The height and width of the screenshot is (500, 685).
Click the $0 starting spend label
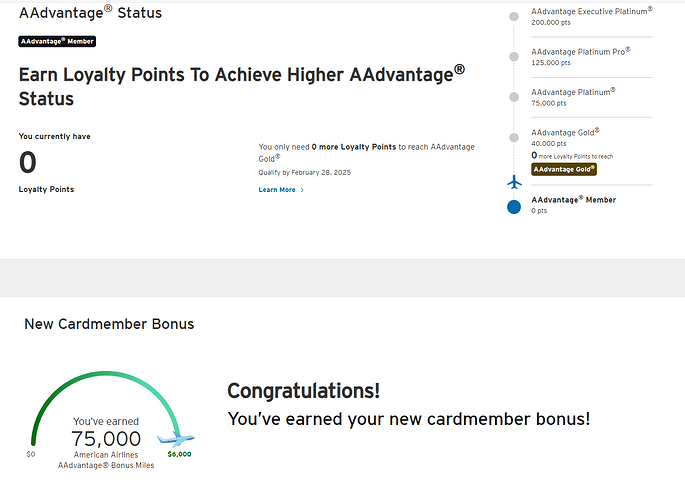tap(31, 454)
